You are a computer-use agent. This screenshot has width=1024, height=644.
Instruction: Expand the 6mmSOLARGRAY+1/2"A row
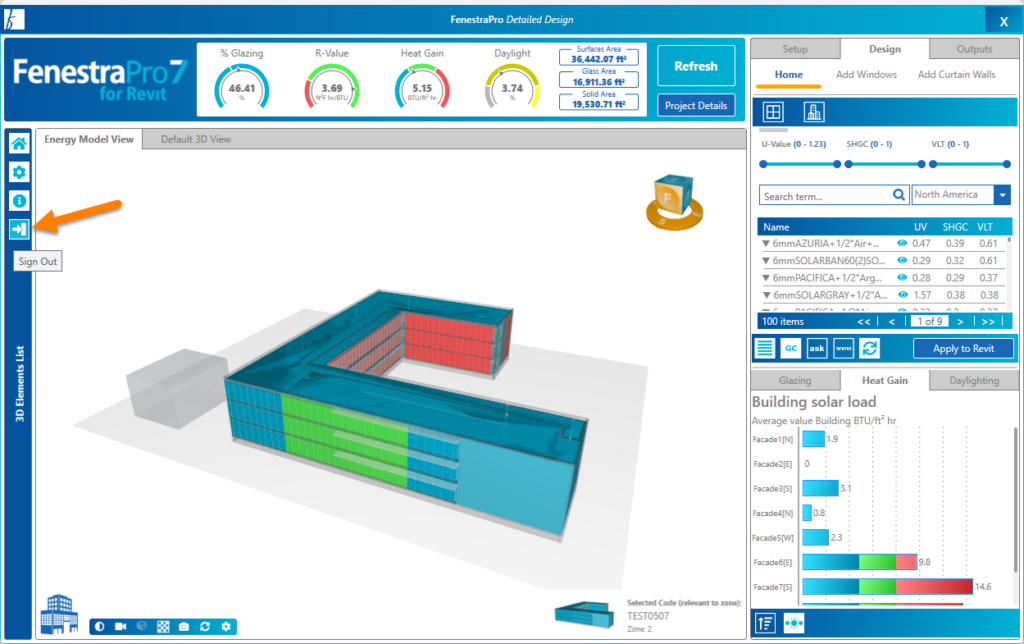[765, 295]
